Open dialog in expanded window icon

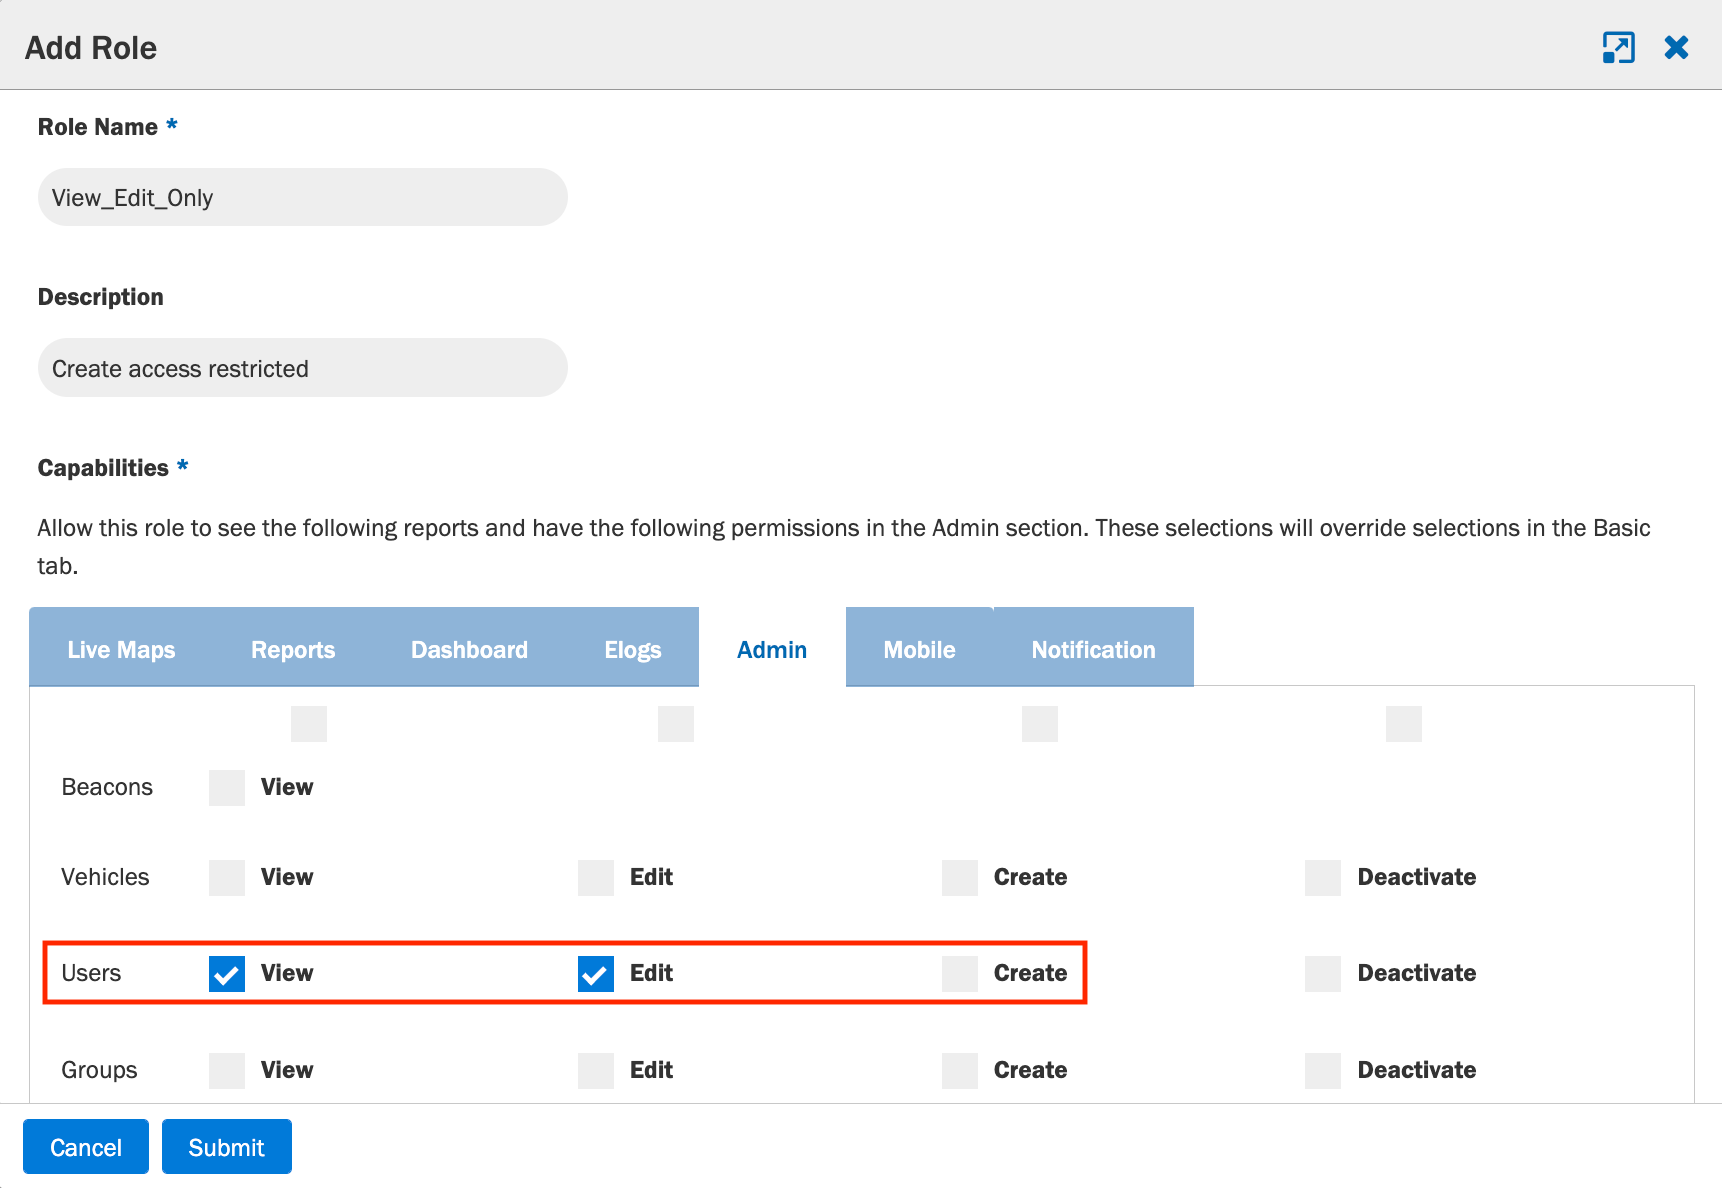1618,47
